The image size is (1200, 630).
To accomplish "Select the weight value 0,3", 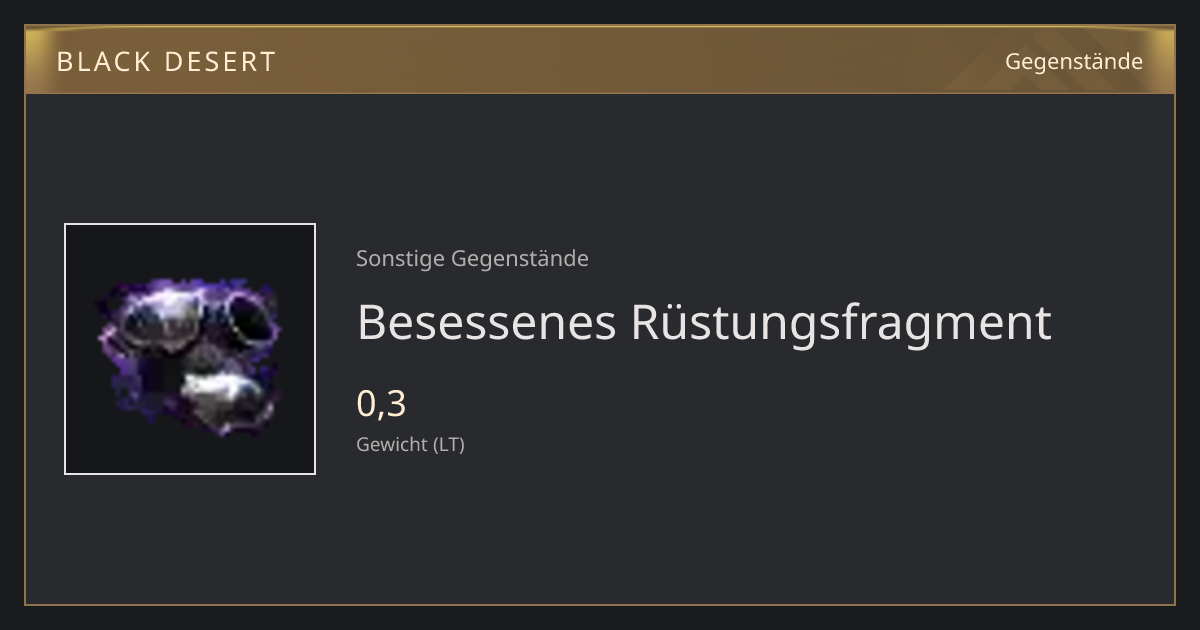I will click(381, 404).
